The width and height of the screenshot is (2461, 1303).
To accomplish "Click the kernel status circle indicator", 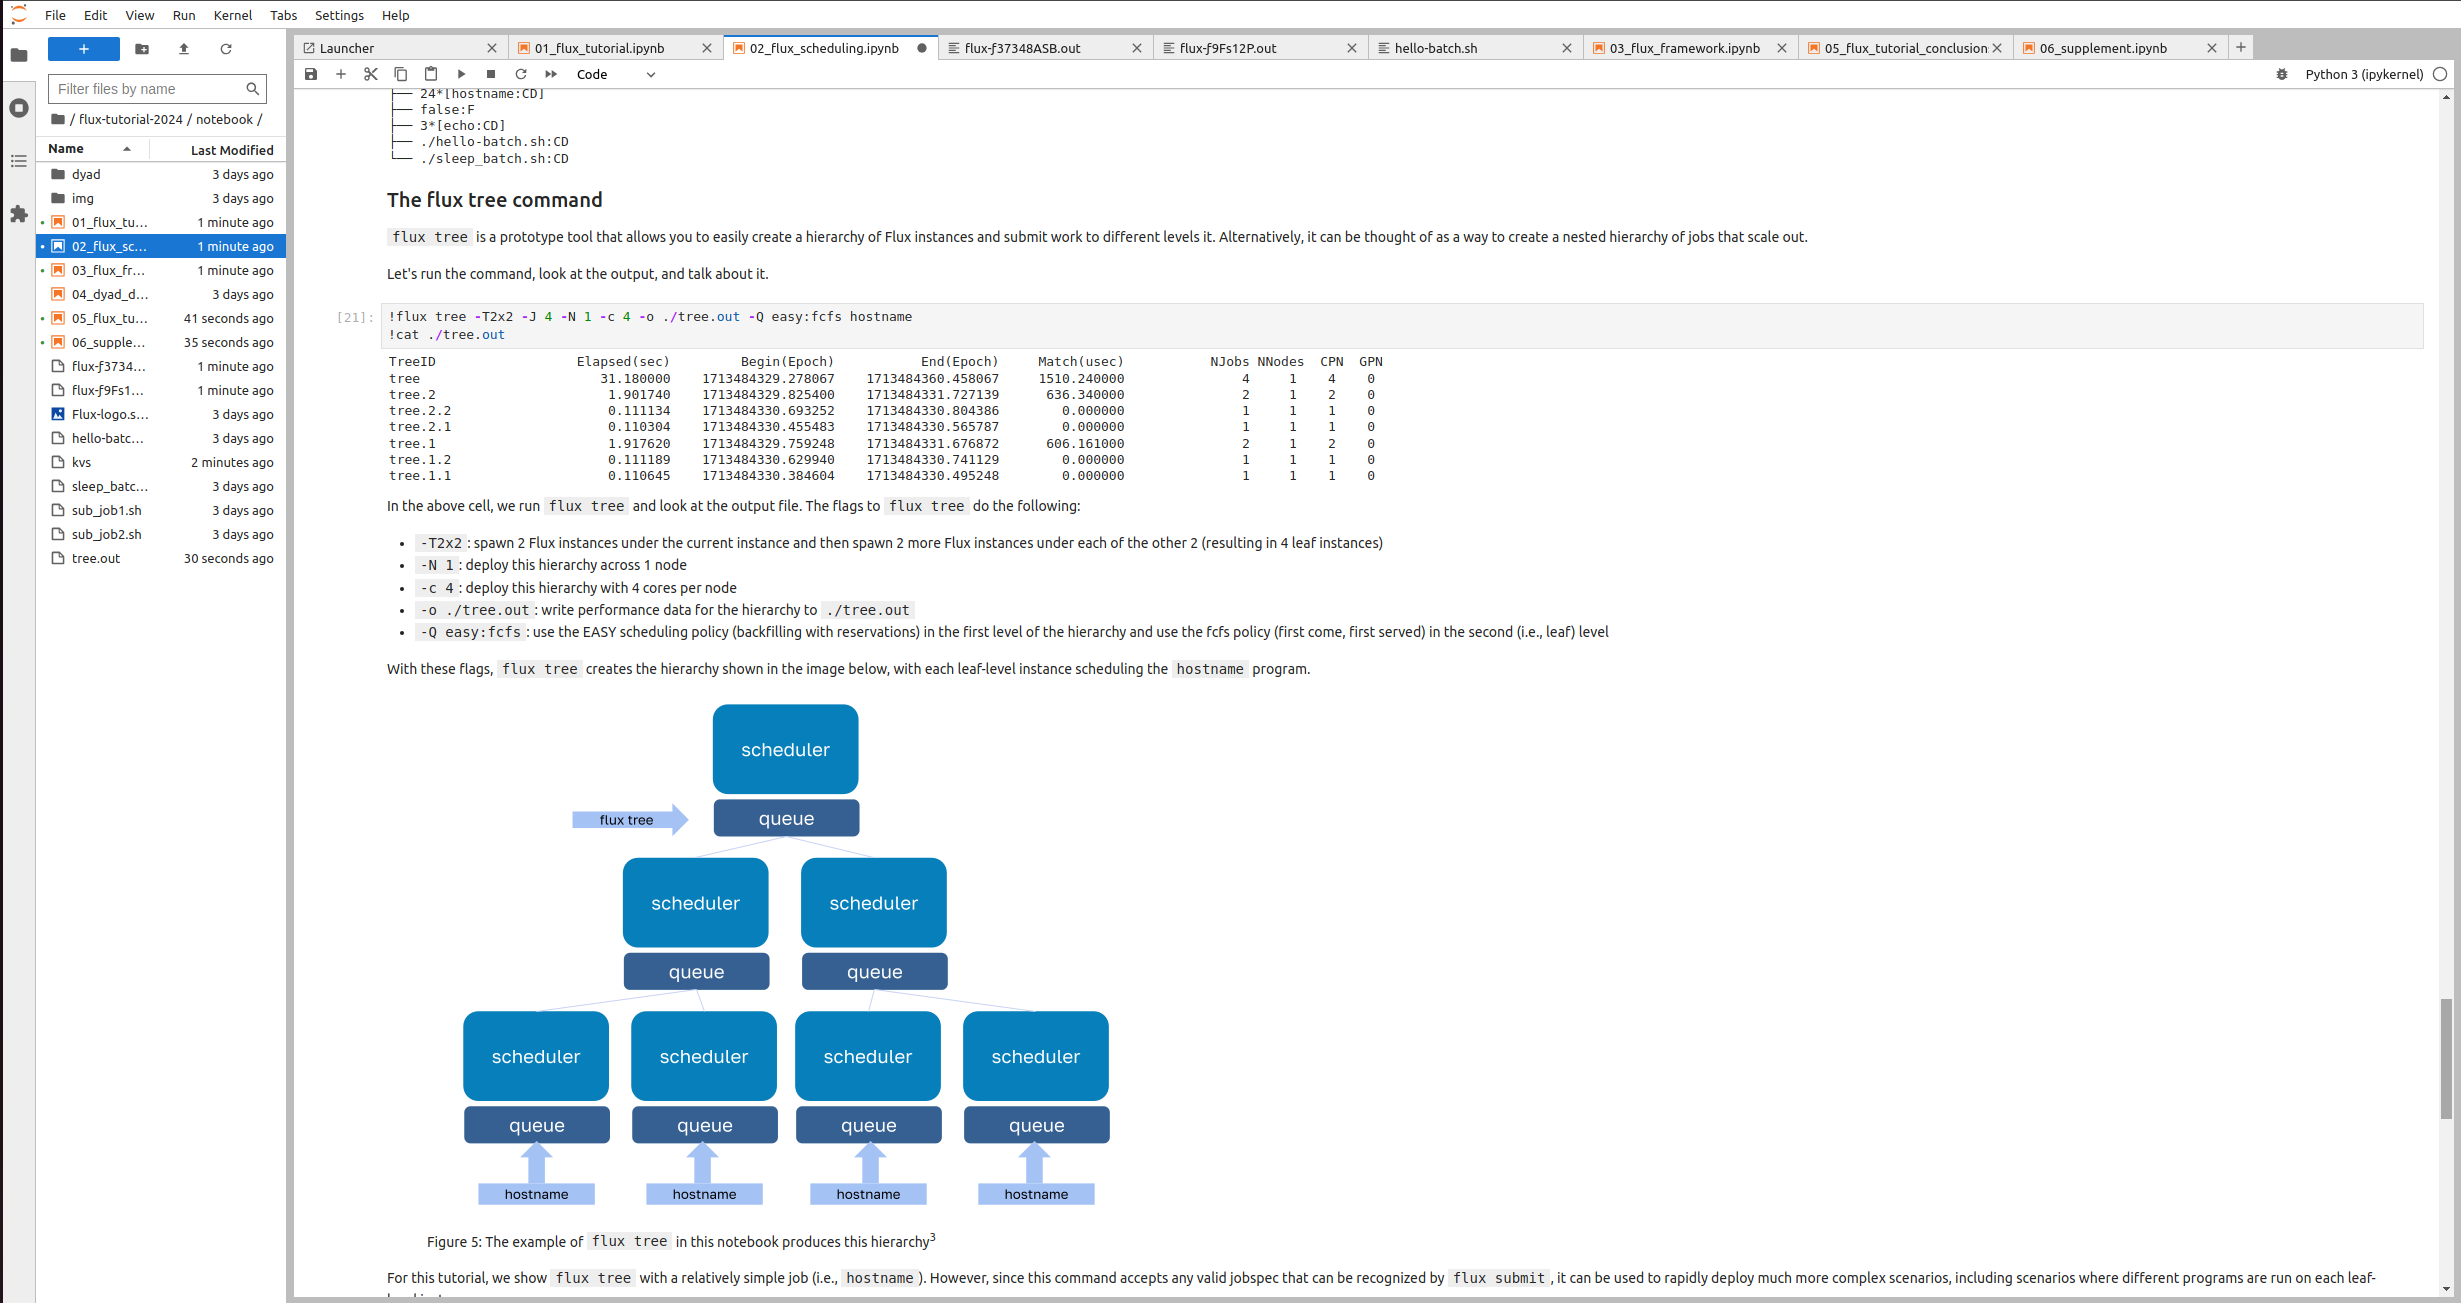I will [2440, 74].
